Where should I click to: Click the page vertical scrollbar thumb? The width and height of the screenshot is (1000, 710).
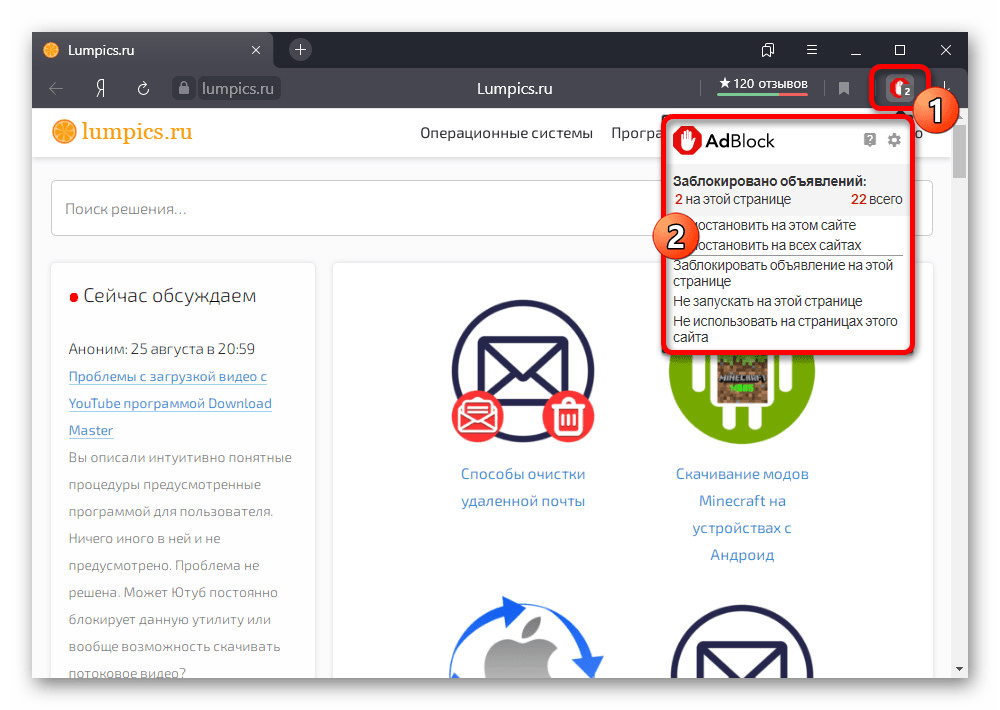click(x=959, y=151)
